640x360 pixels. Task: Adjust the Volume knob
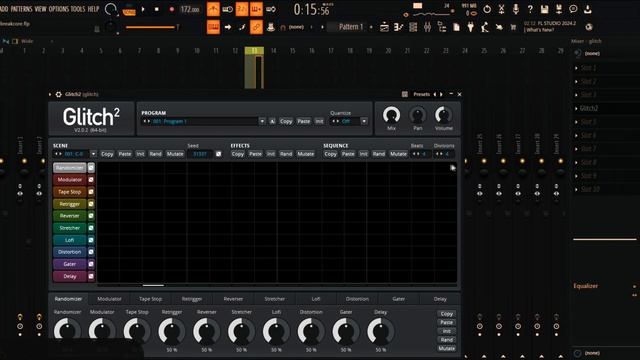point(444,115)
